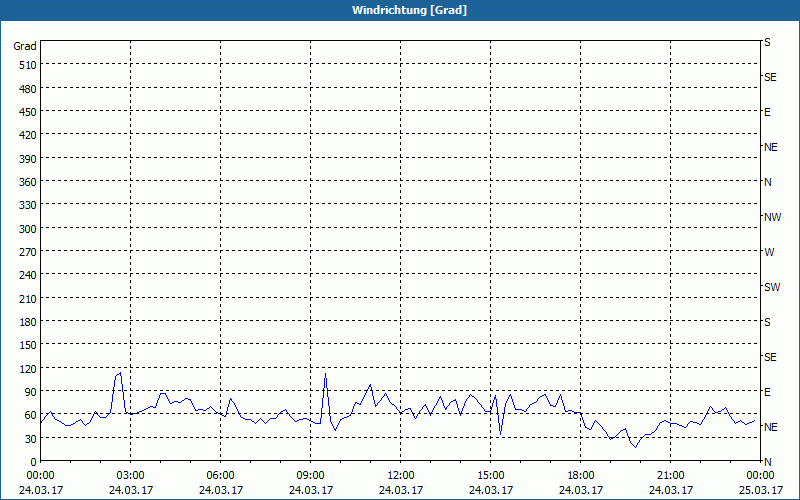Click the wind direction spike before 03:00
This screenshot has height=500, width=800.
click(x=119, y=373)
